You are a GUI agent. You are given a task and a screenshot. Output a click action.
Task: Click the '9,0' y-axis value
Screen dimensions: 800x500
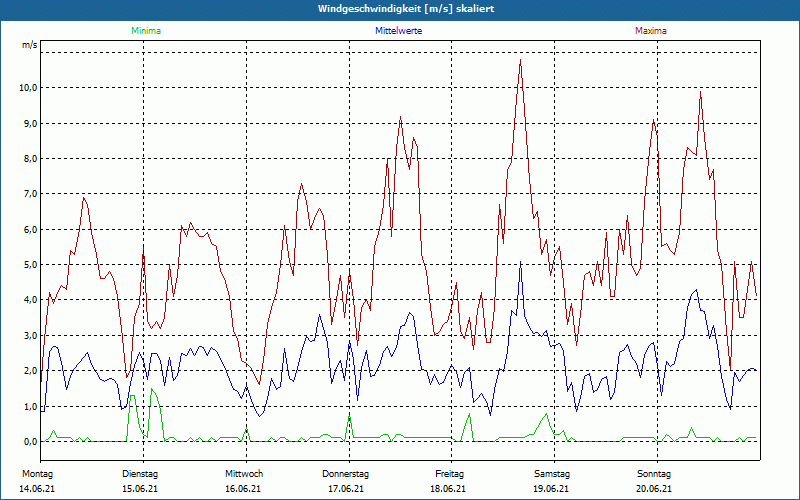(31, 123)
